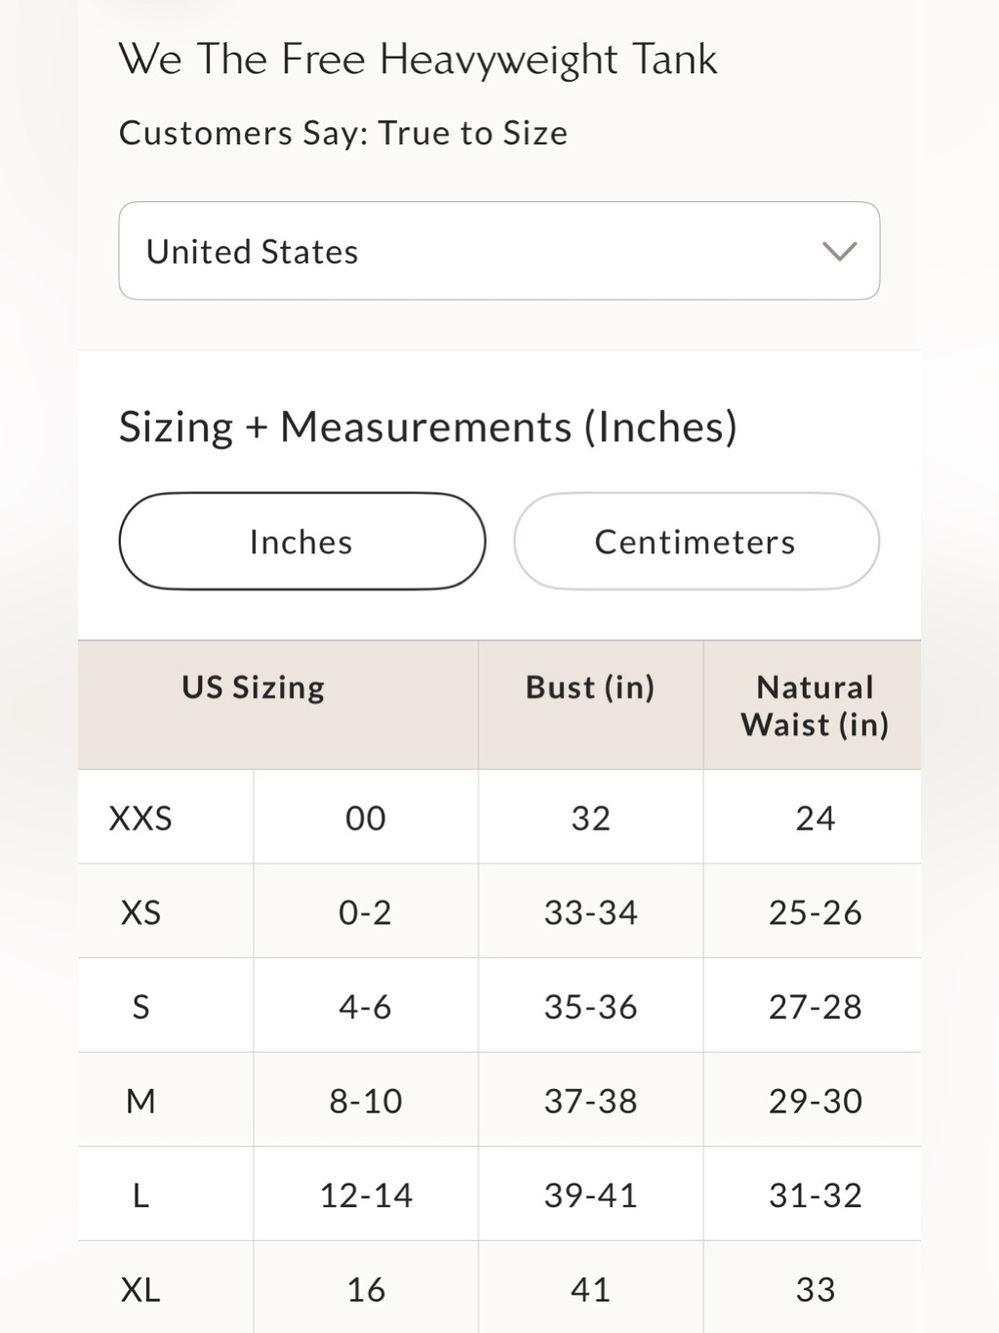Click the S size row label
The image size is (999, 1333).
140,1006
